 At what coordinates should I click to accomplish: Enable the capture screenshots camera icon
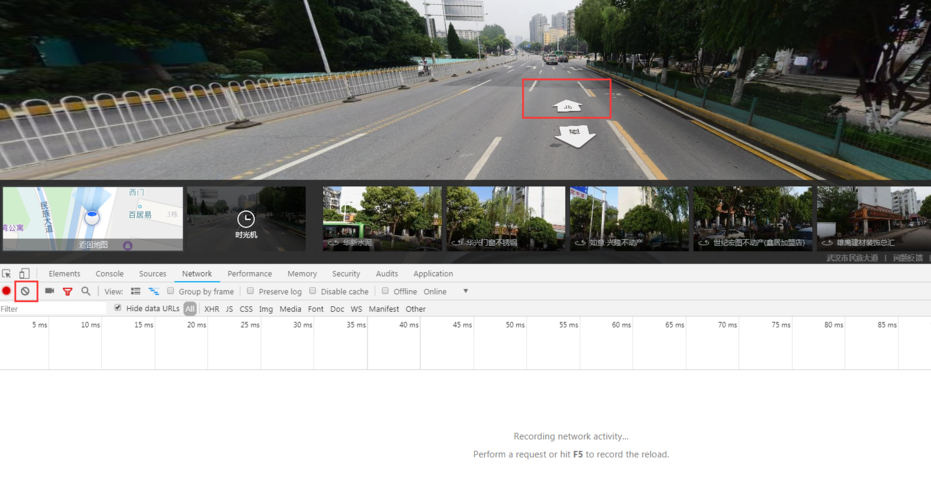pos(50,291)
